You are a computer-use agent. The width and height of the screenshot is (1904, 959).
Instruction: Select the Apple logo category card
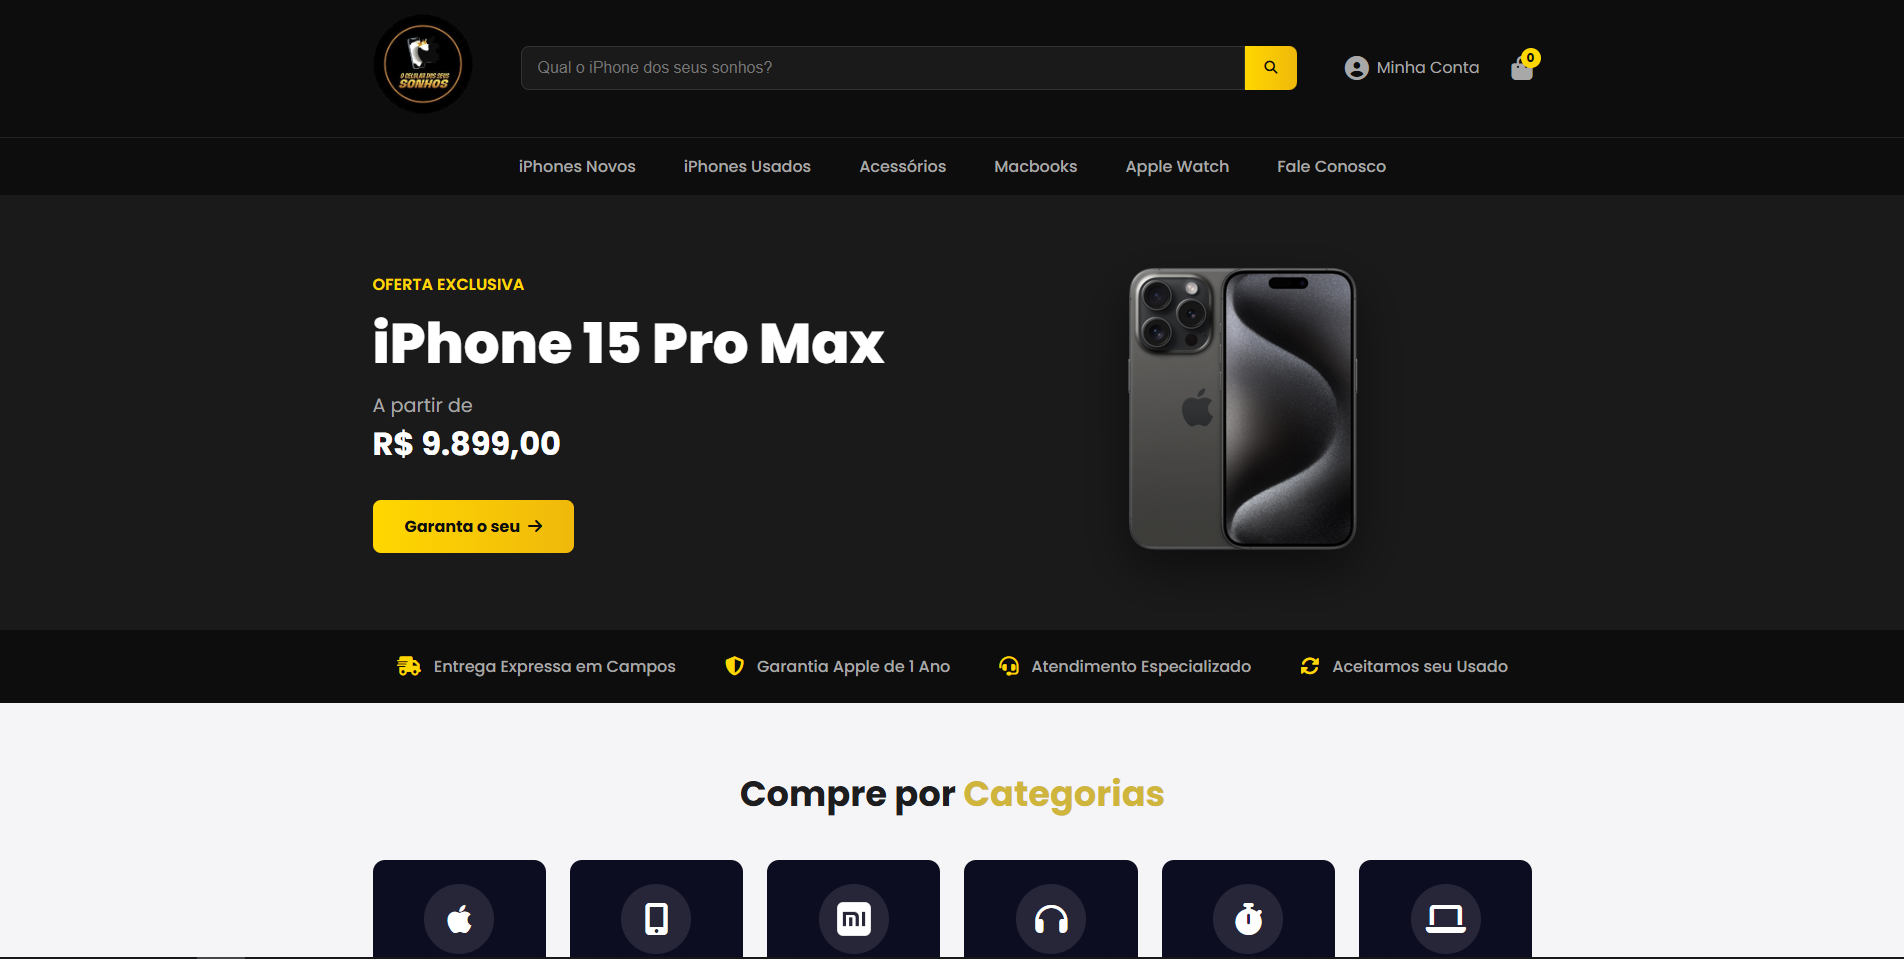coord(459,909)
